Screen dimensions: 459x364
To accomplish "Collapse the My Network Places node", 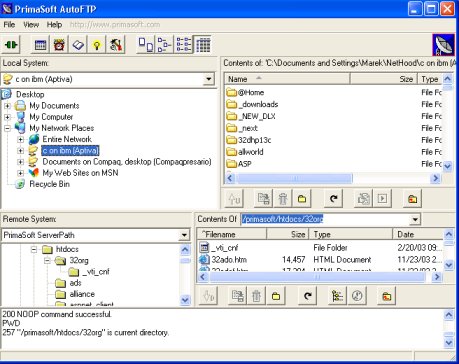I will pos(7,128).
